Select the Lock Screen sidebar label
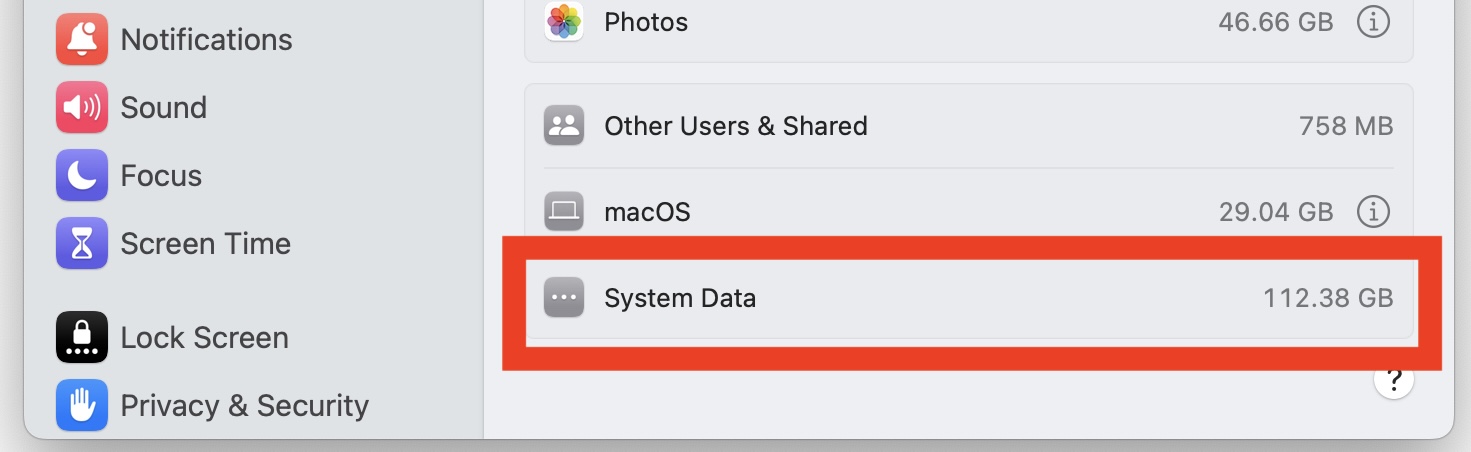Screen dimensions: 1471x452 (x=204, y=338)
